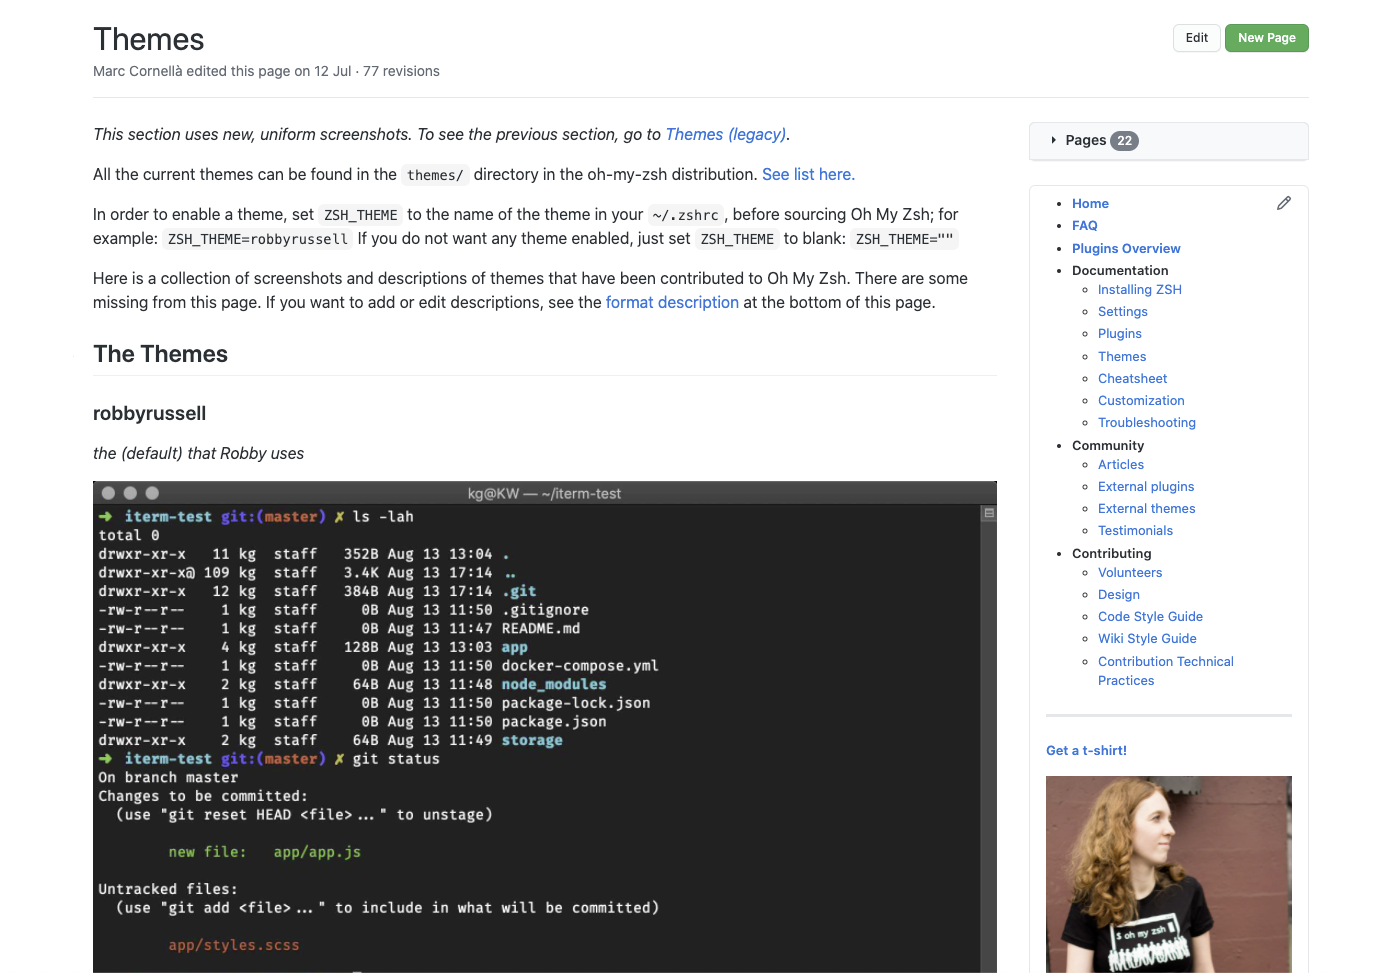This screenshot has height=973, width=1389.
Task: Click the t-shirt photo thumbnail
Action: click(x=1169, y=874)
